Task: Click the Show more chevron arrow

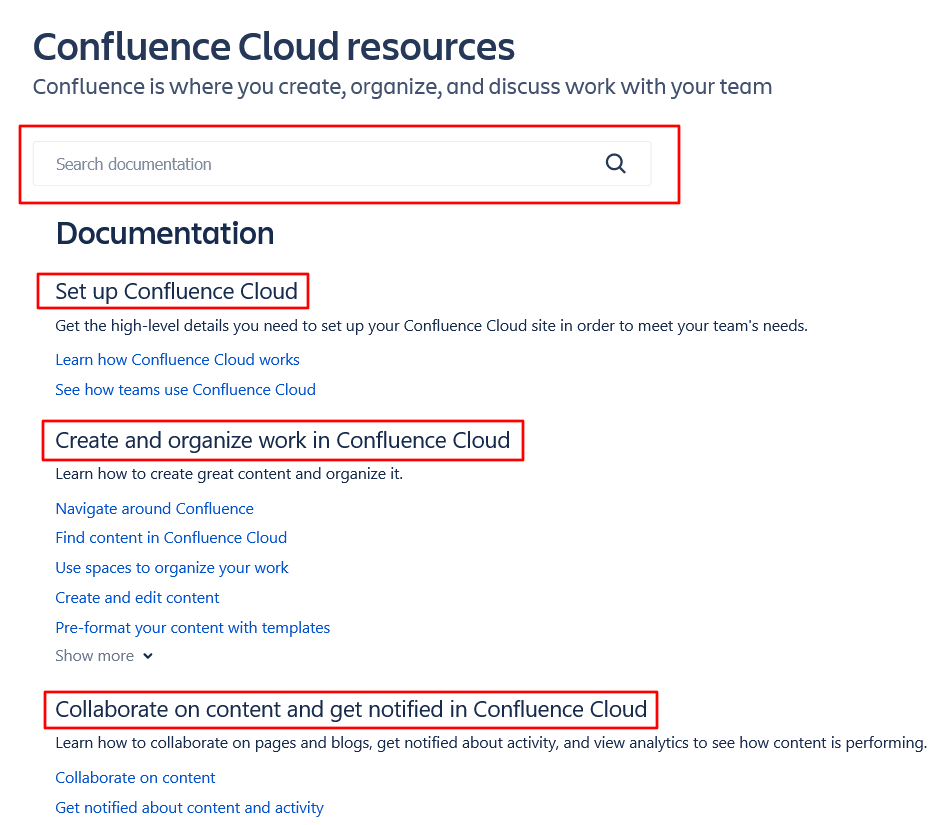Action: (x=148, y=656)
